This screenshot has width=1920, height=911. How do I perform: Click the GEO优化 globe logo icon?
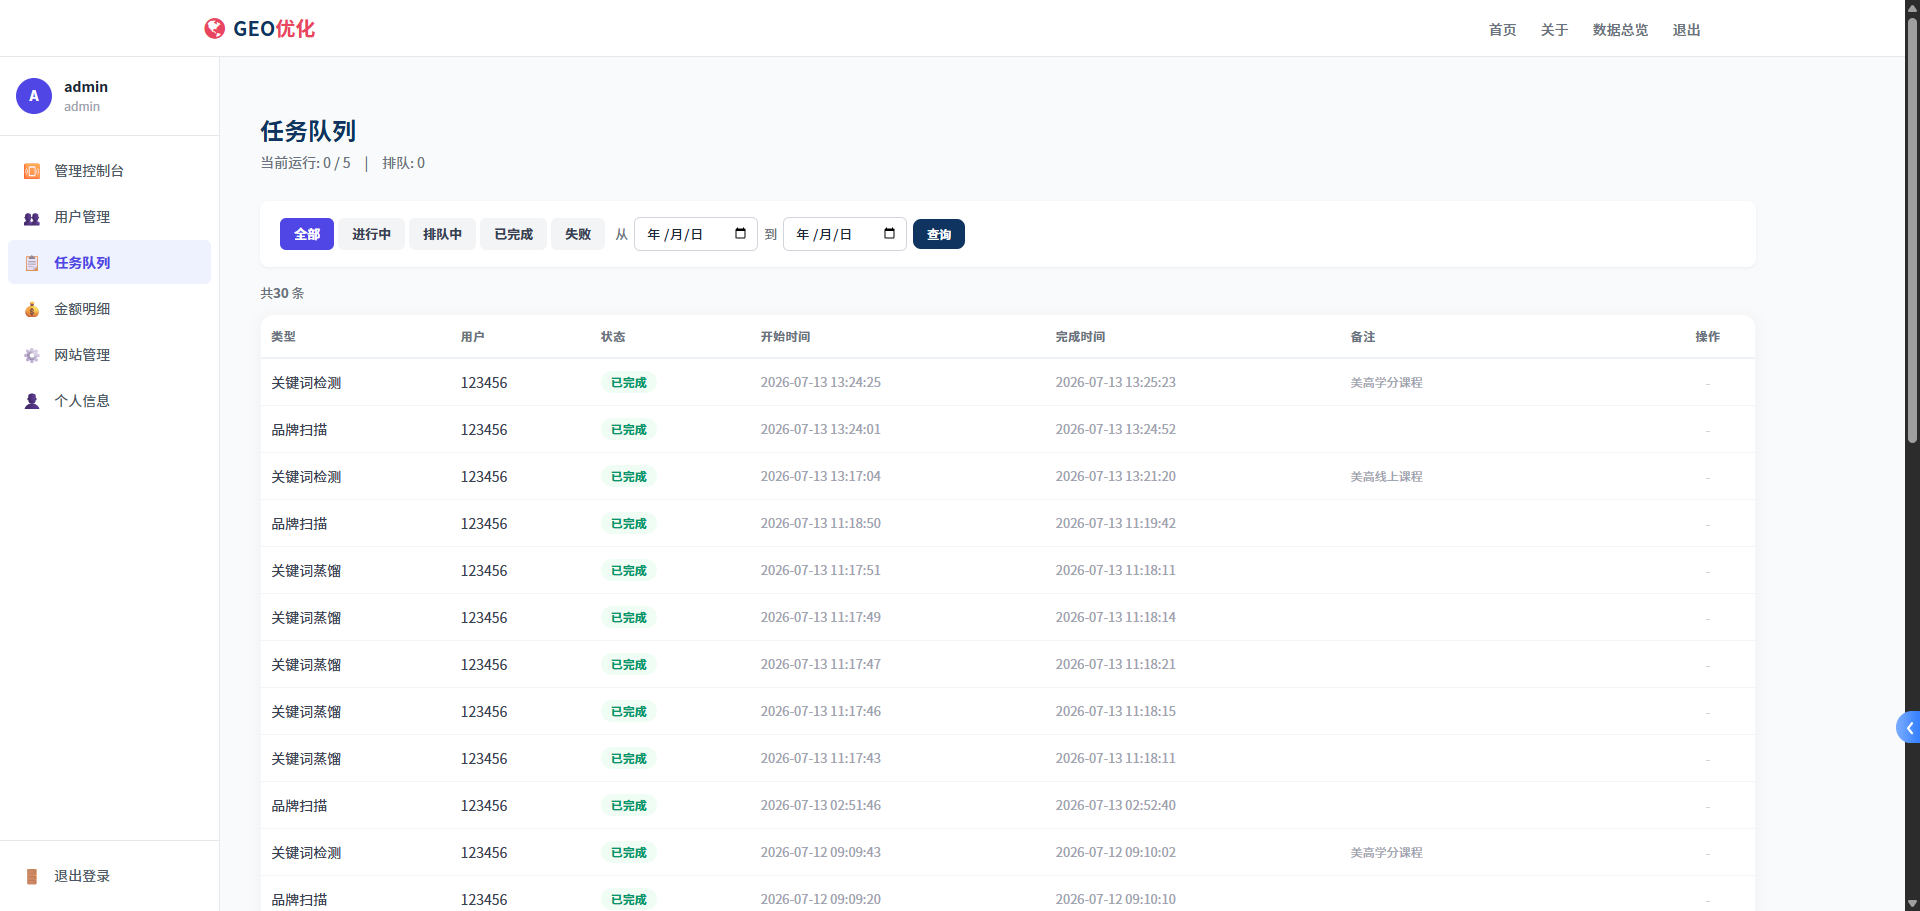(x=214, y=29)
